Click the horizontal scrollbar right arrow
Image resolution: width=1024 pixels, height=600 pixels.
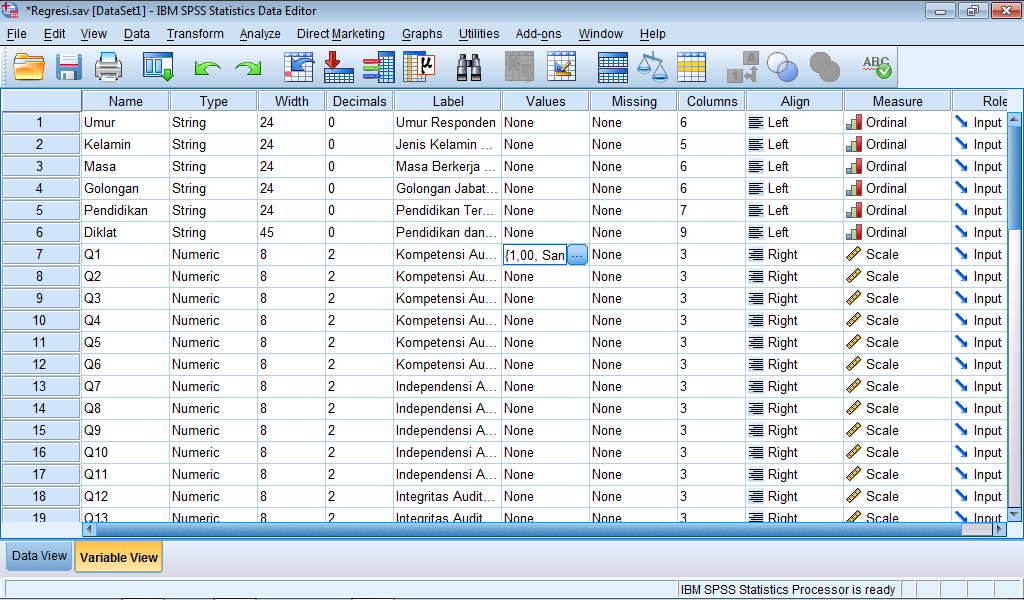click(x=1000, y=529)
